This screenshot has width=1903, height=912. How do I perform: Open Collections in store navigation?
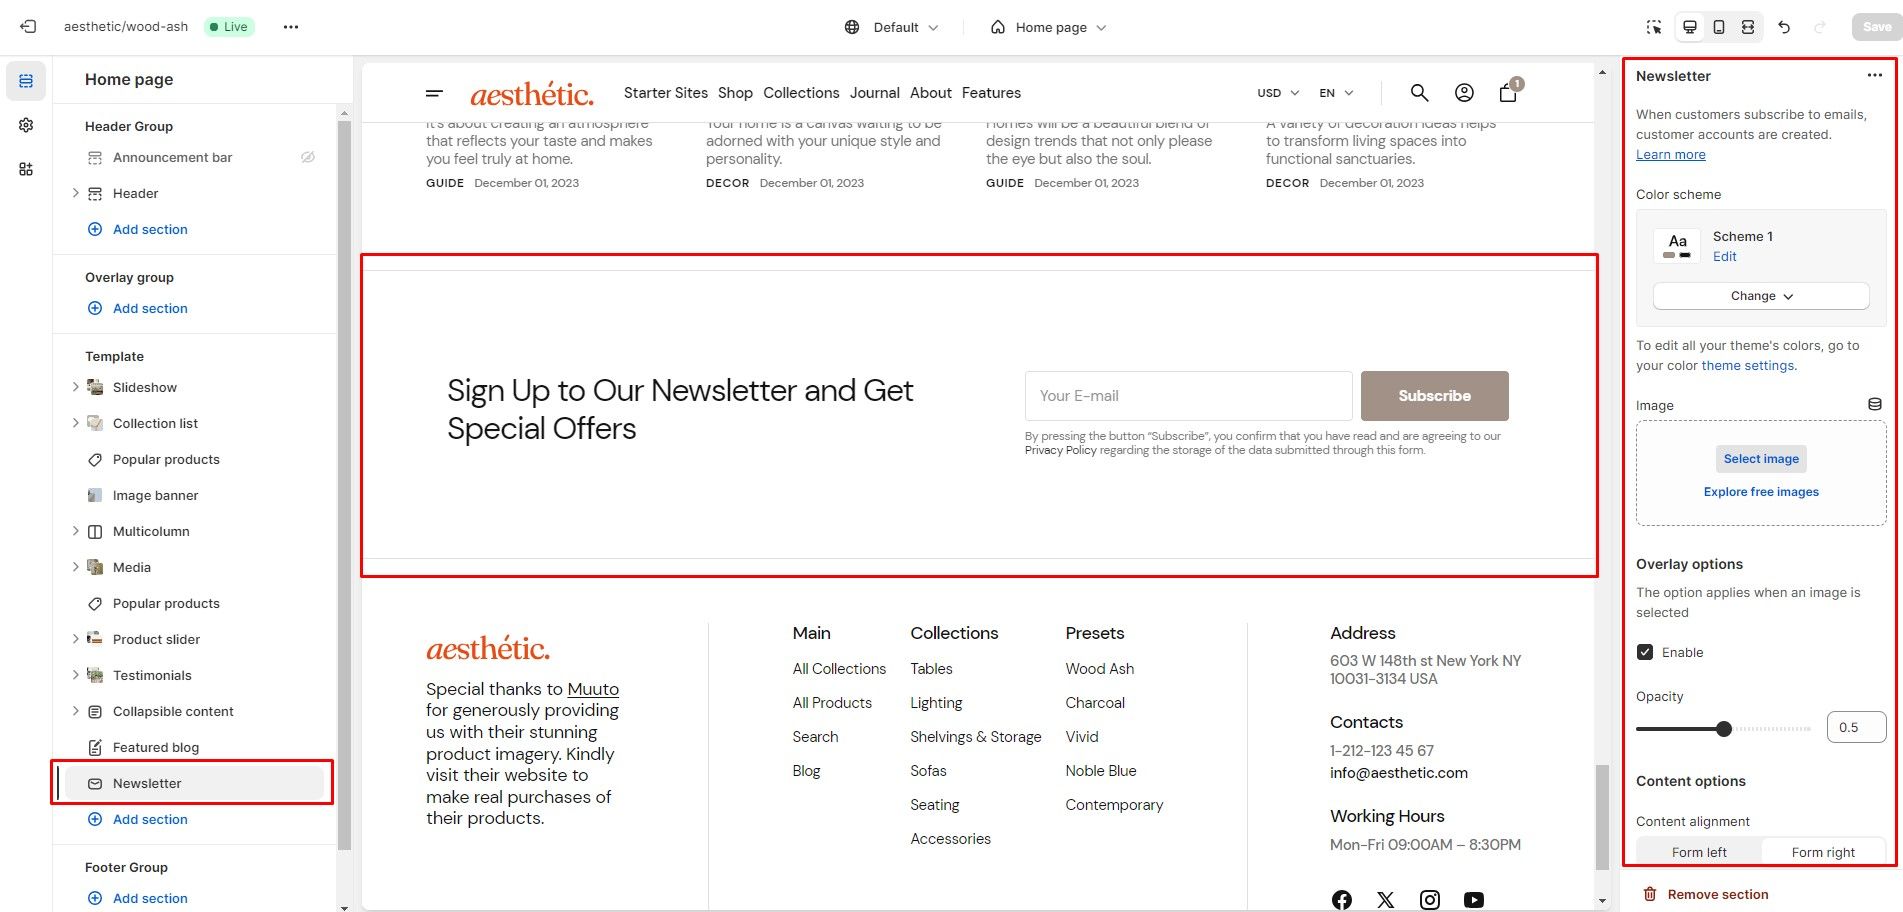(x=801, y=93)
